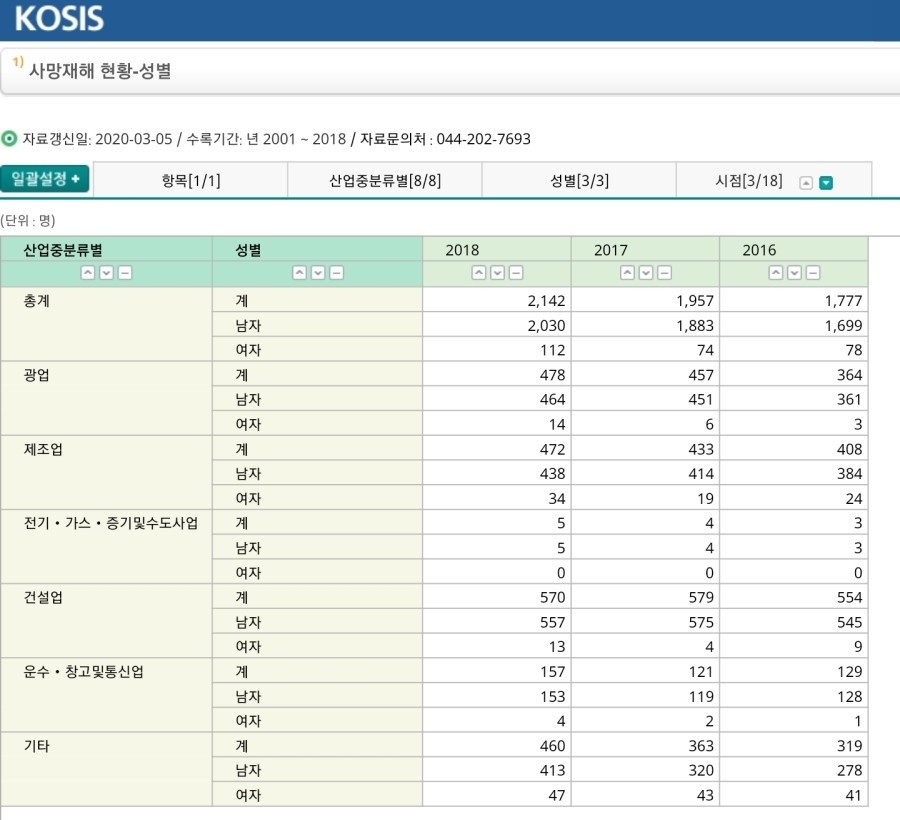Remove the 산업중분류별 column via minus icon

124,272
